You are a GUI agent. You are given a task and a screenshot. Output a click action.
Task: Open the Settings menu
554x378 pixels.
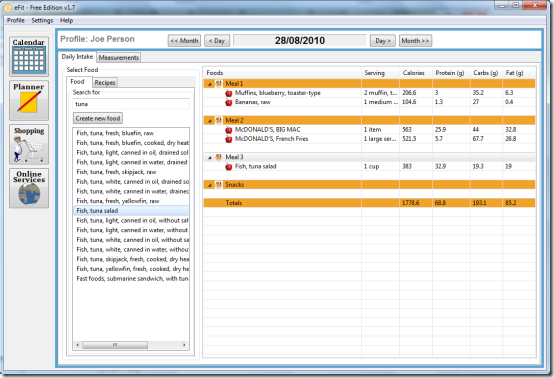click(x=42, y=20)
